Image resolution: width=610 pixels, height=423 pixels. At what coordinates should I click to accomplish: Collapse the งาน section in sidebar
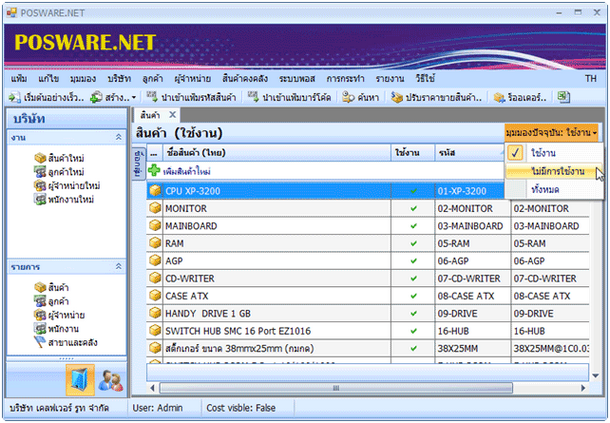[x=118, y=136]
